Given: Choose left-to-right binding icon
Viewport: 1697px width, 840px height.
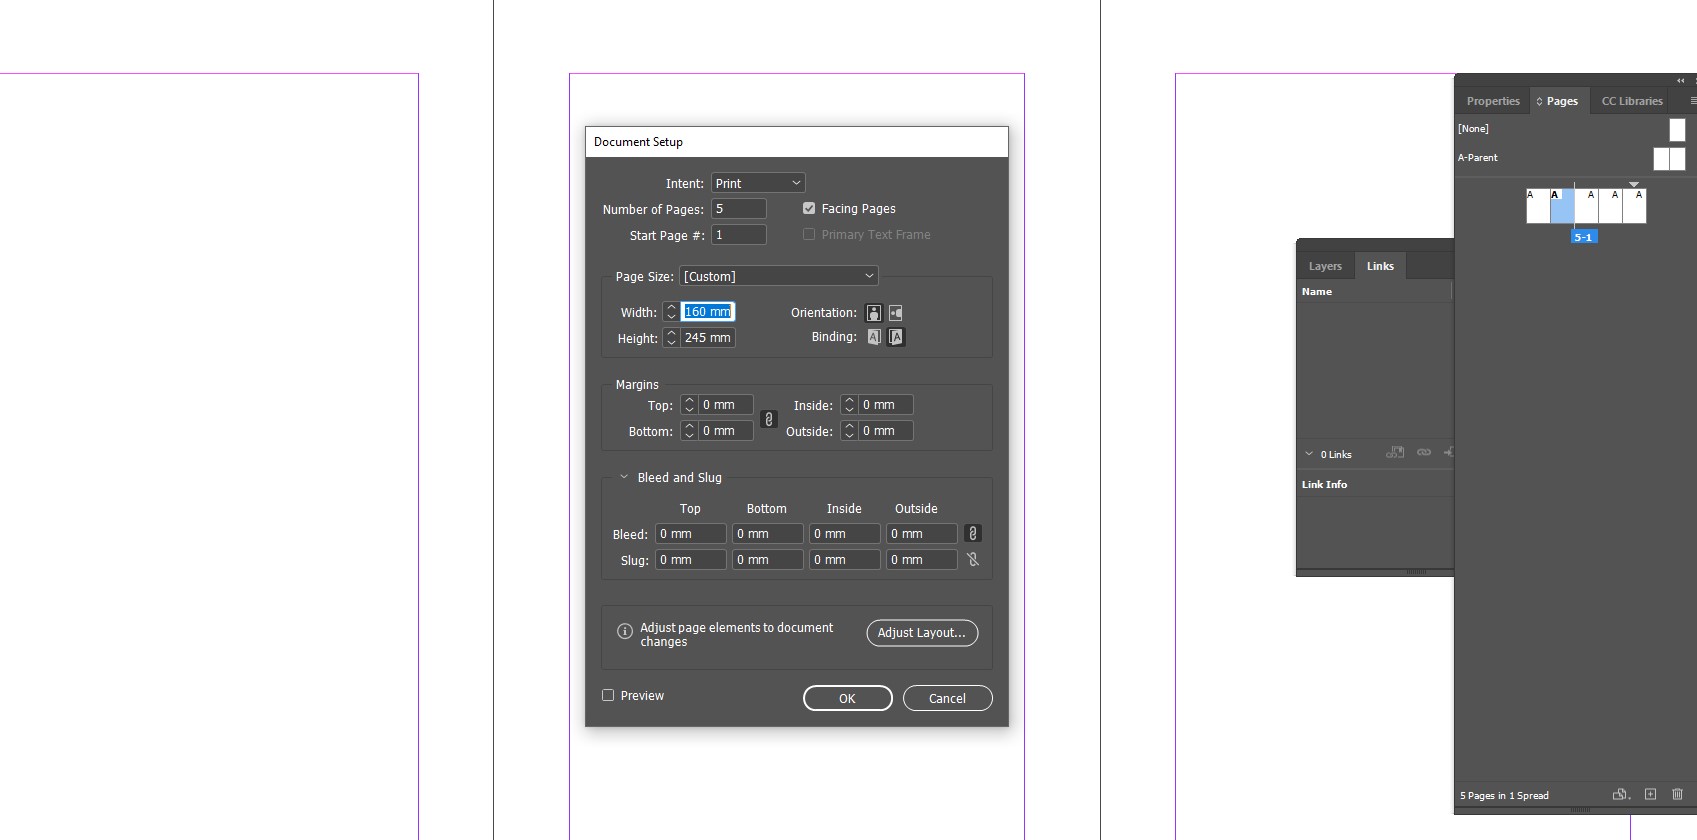Looking at the screenshot, I should (874, 337).
